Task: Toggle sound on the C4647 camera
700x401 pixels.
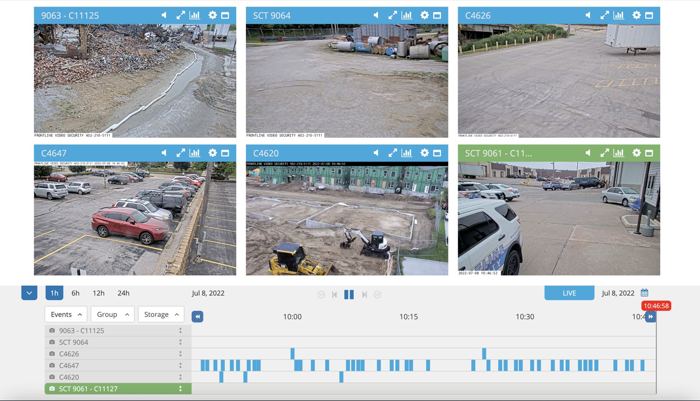Action: pyautogui.click(x=164, y=153)
